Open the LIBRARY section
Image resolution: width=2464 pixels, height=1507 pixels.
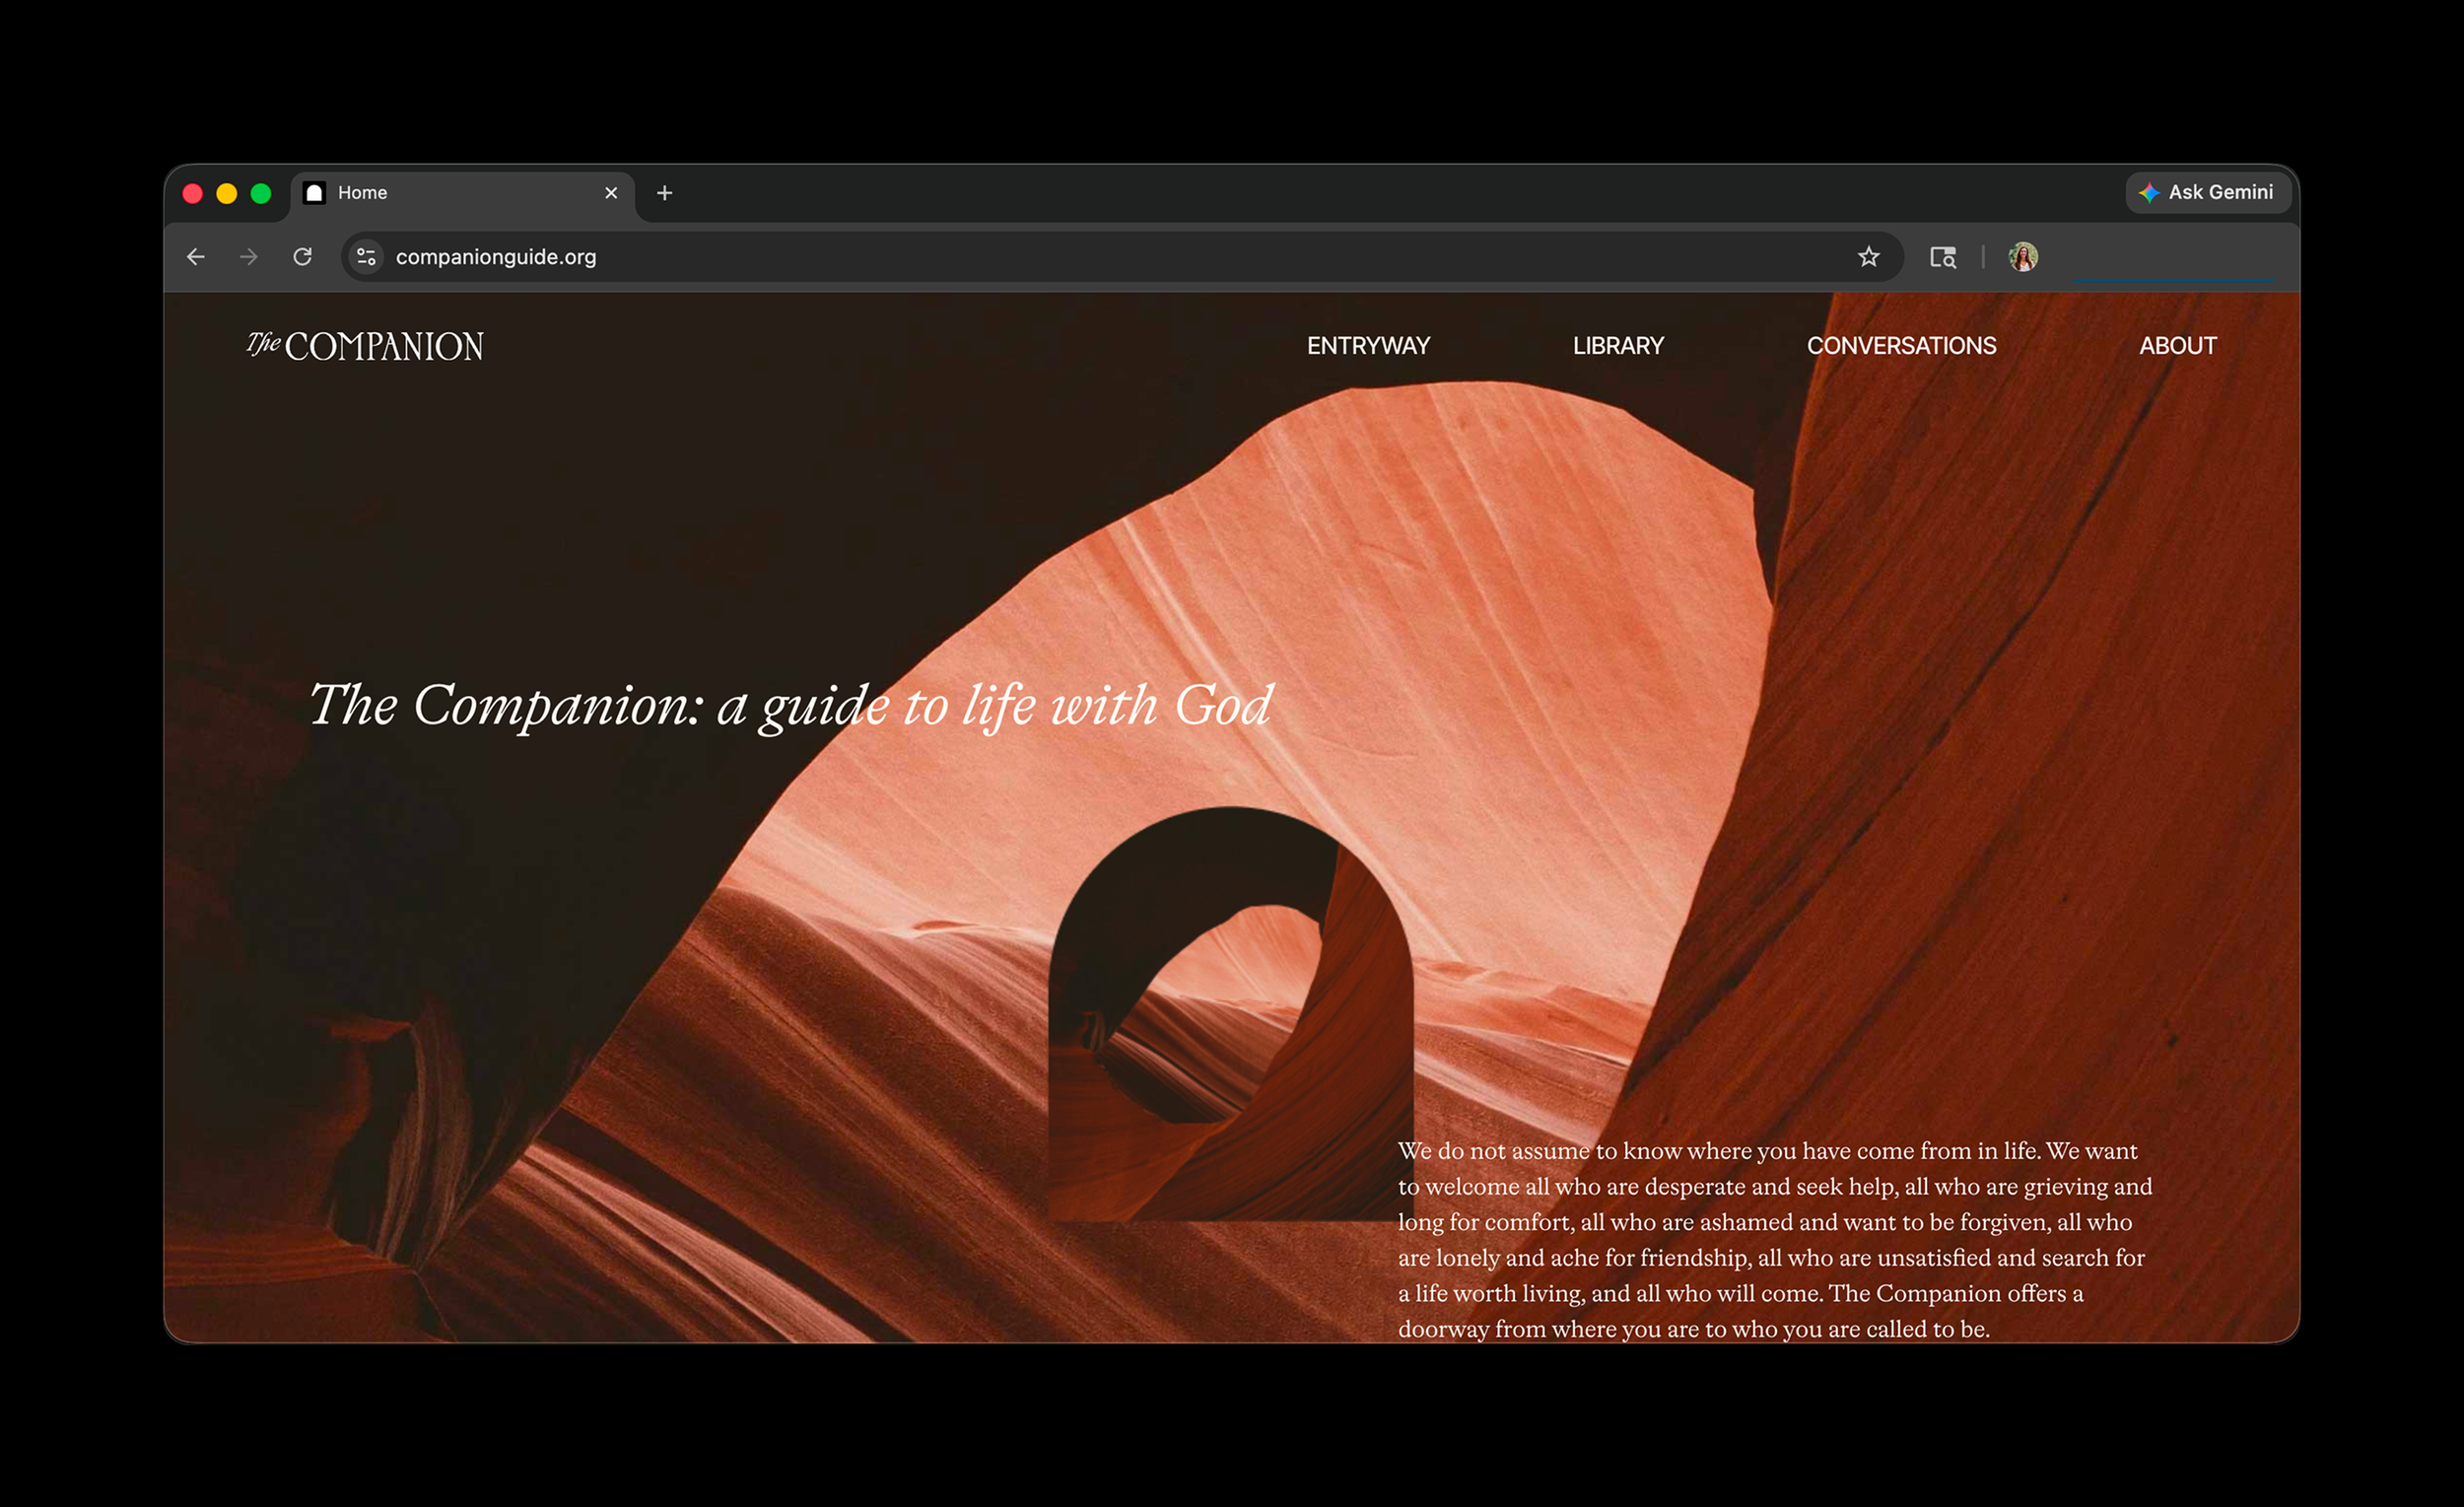1617,345
